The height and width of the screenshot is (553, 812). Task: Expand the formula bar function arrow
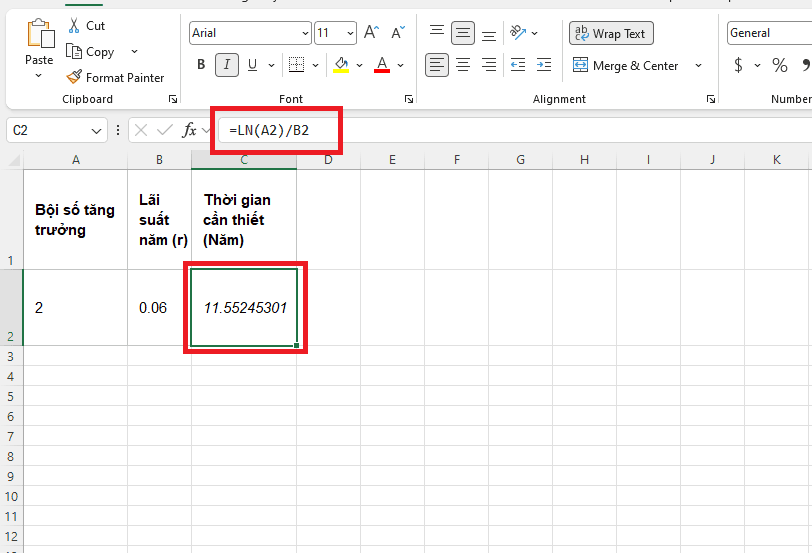(206, 130)
